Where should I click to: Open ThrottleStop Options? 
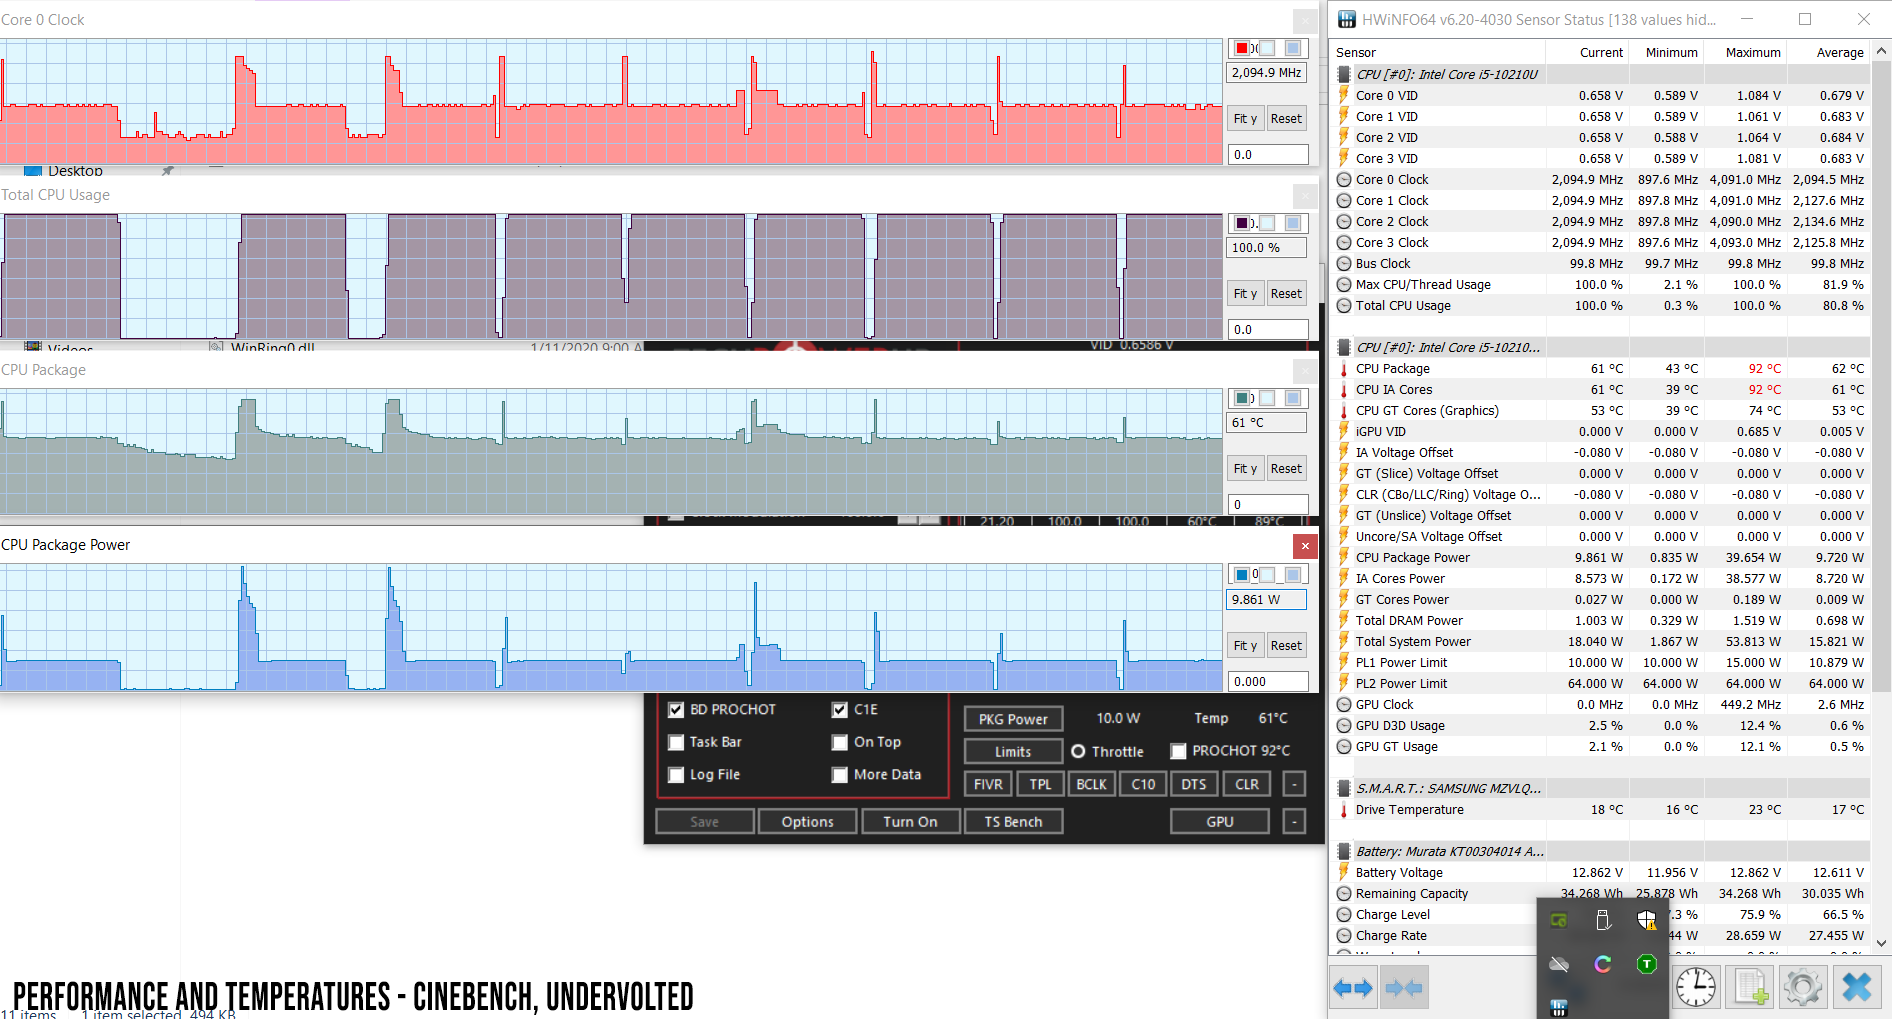(807, 821)
